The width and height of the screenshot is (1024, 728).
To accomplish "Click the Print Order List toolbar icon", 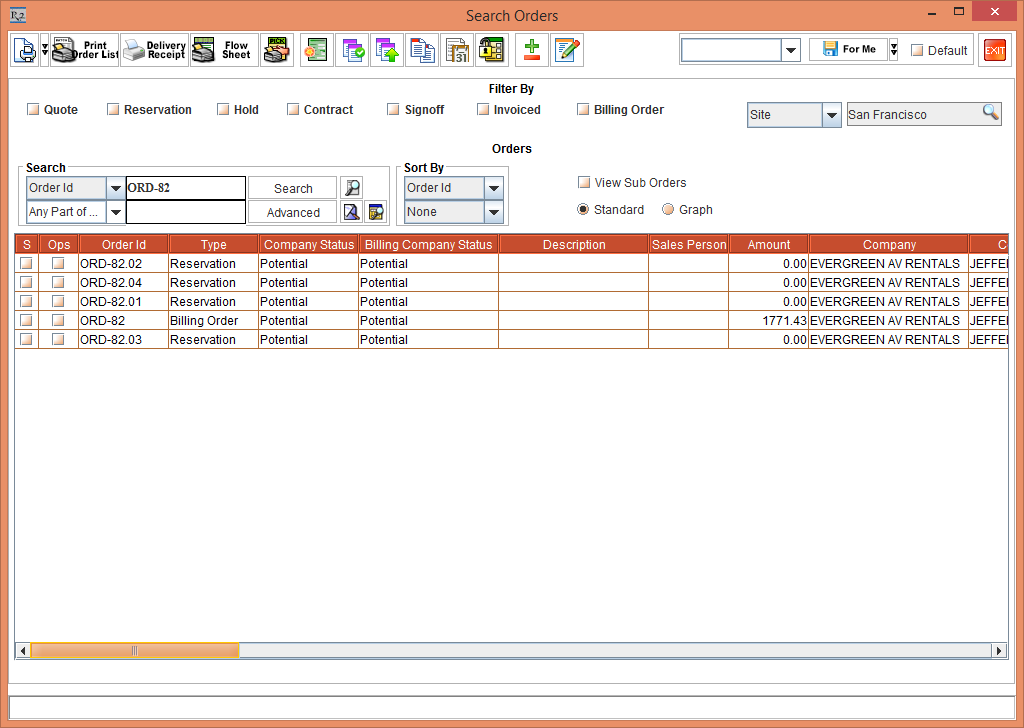I will click(84, 50).
